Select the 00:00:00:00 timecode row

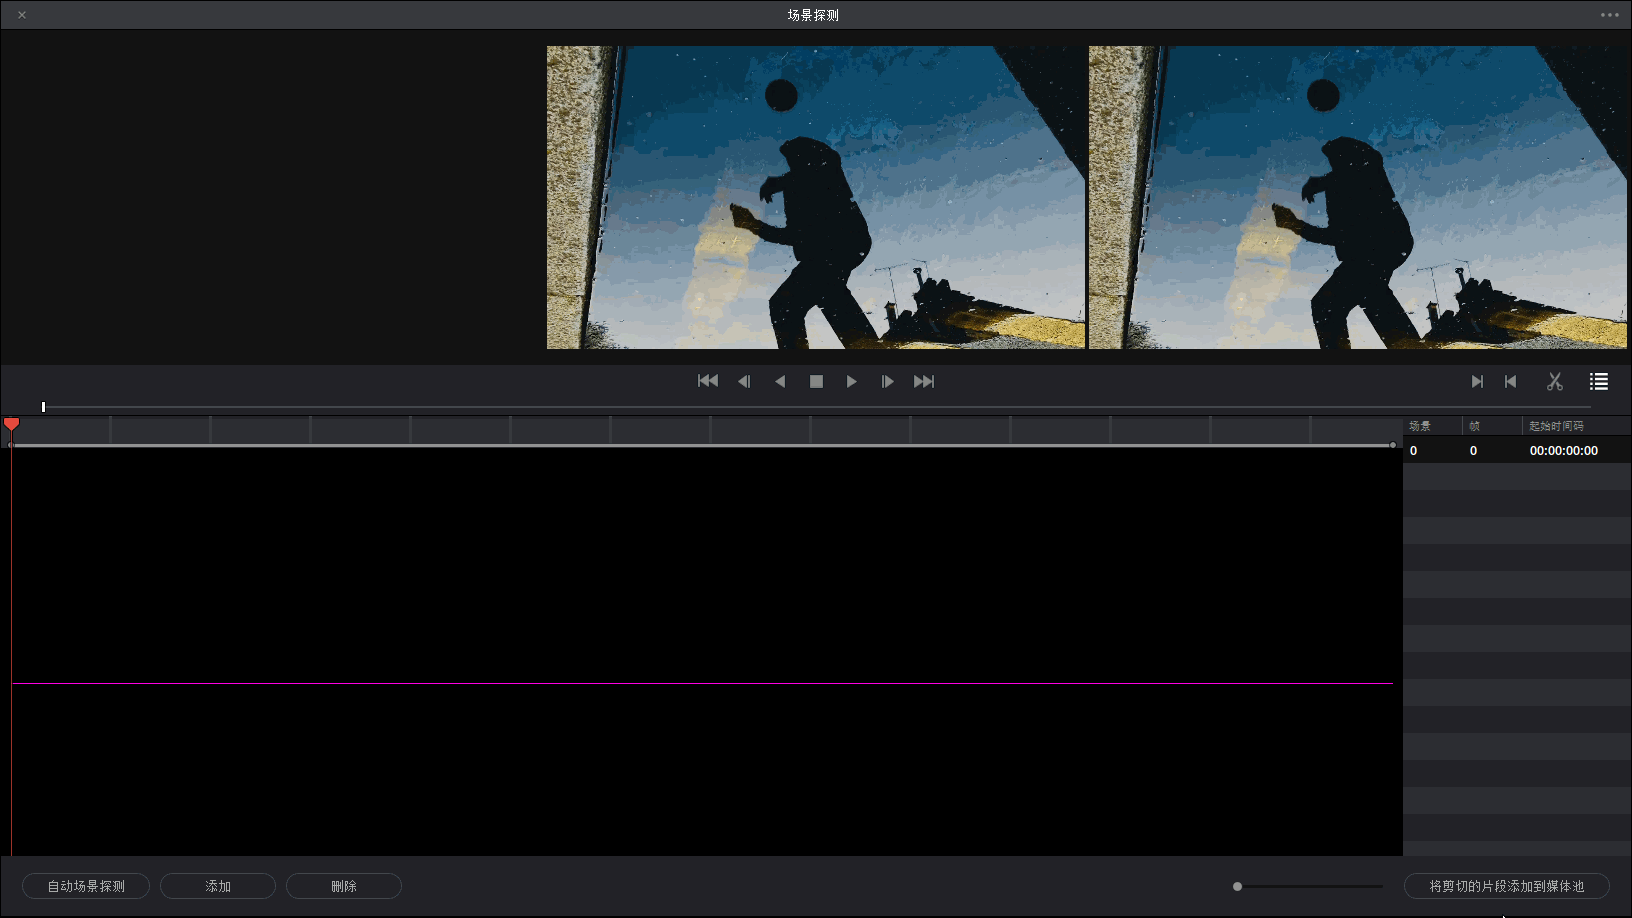1517,451
